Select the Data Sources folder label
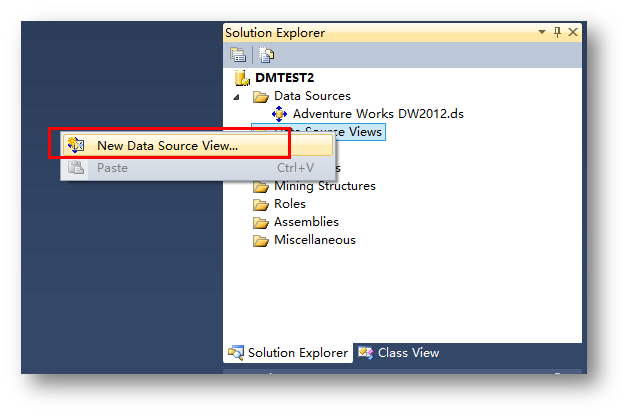Screen dimensions: 629x416 coord(312,96)
